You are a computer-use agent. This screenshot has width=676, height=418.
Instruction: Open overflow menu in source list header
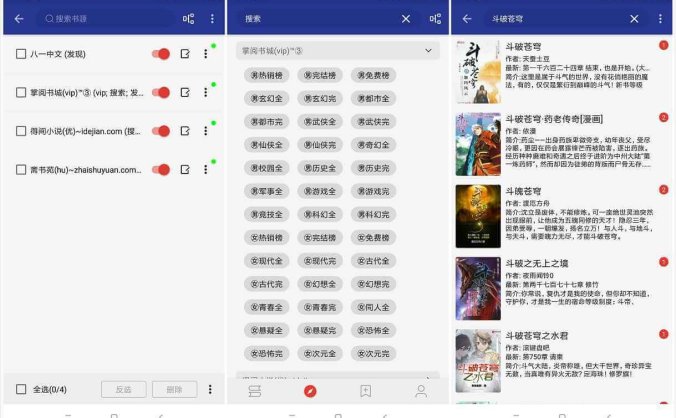(x=212, y=19)
